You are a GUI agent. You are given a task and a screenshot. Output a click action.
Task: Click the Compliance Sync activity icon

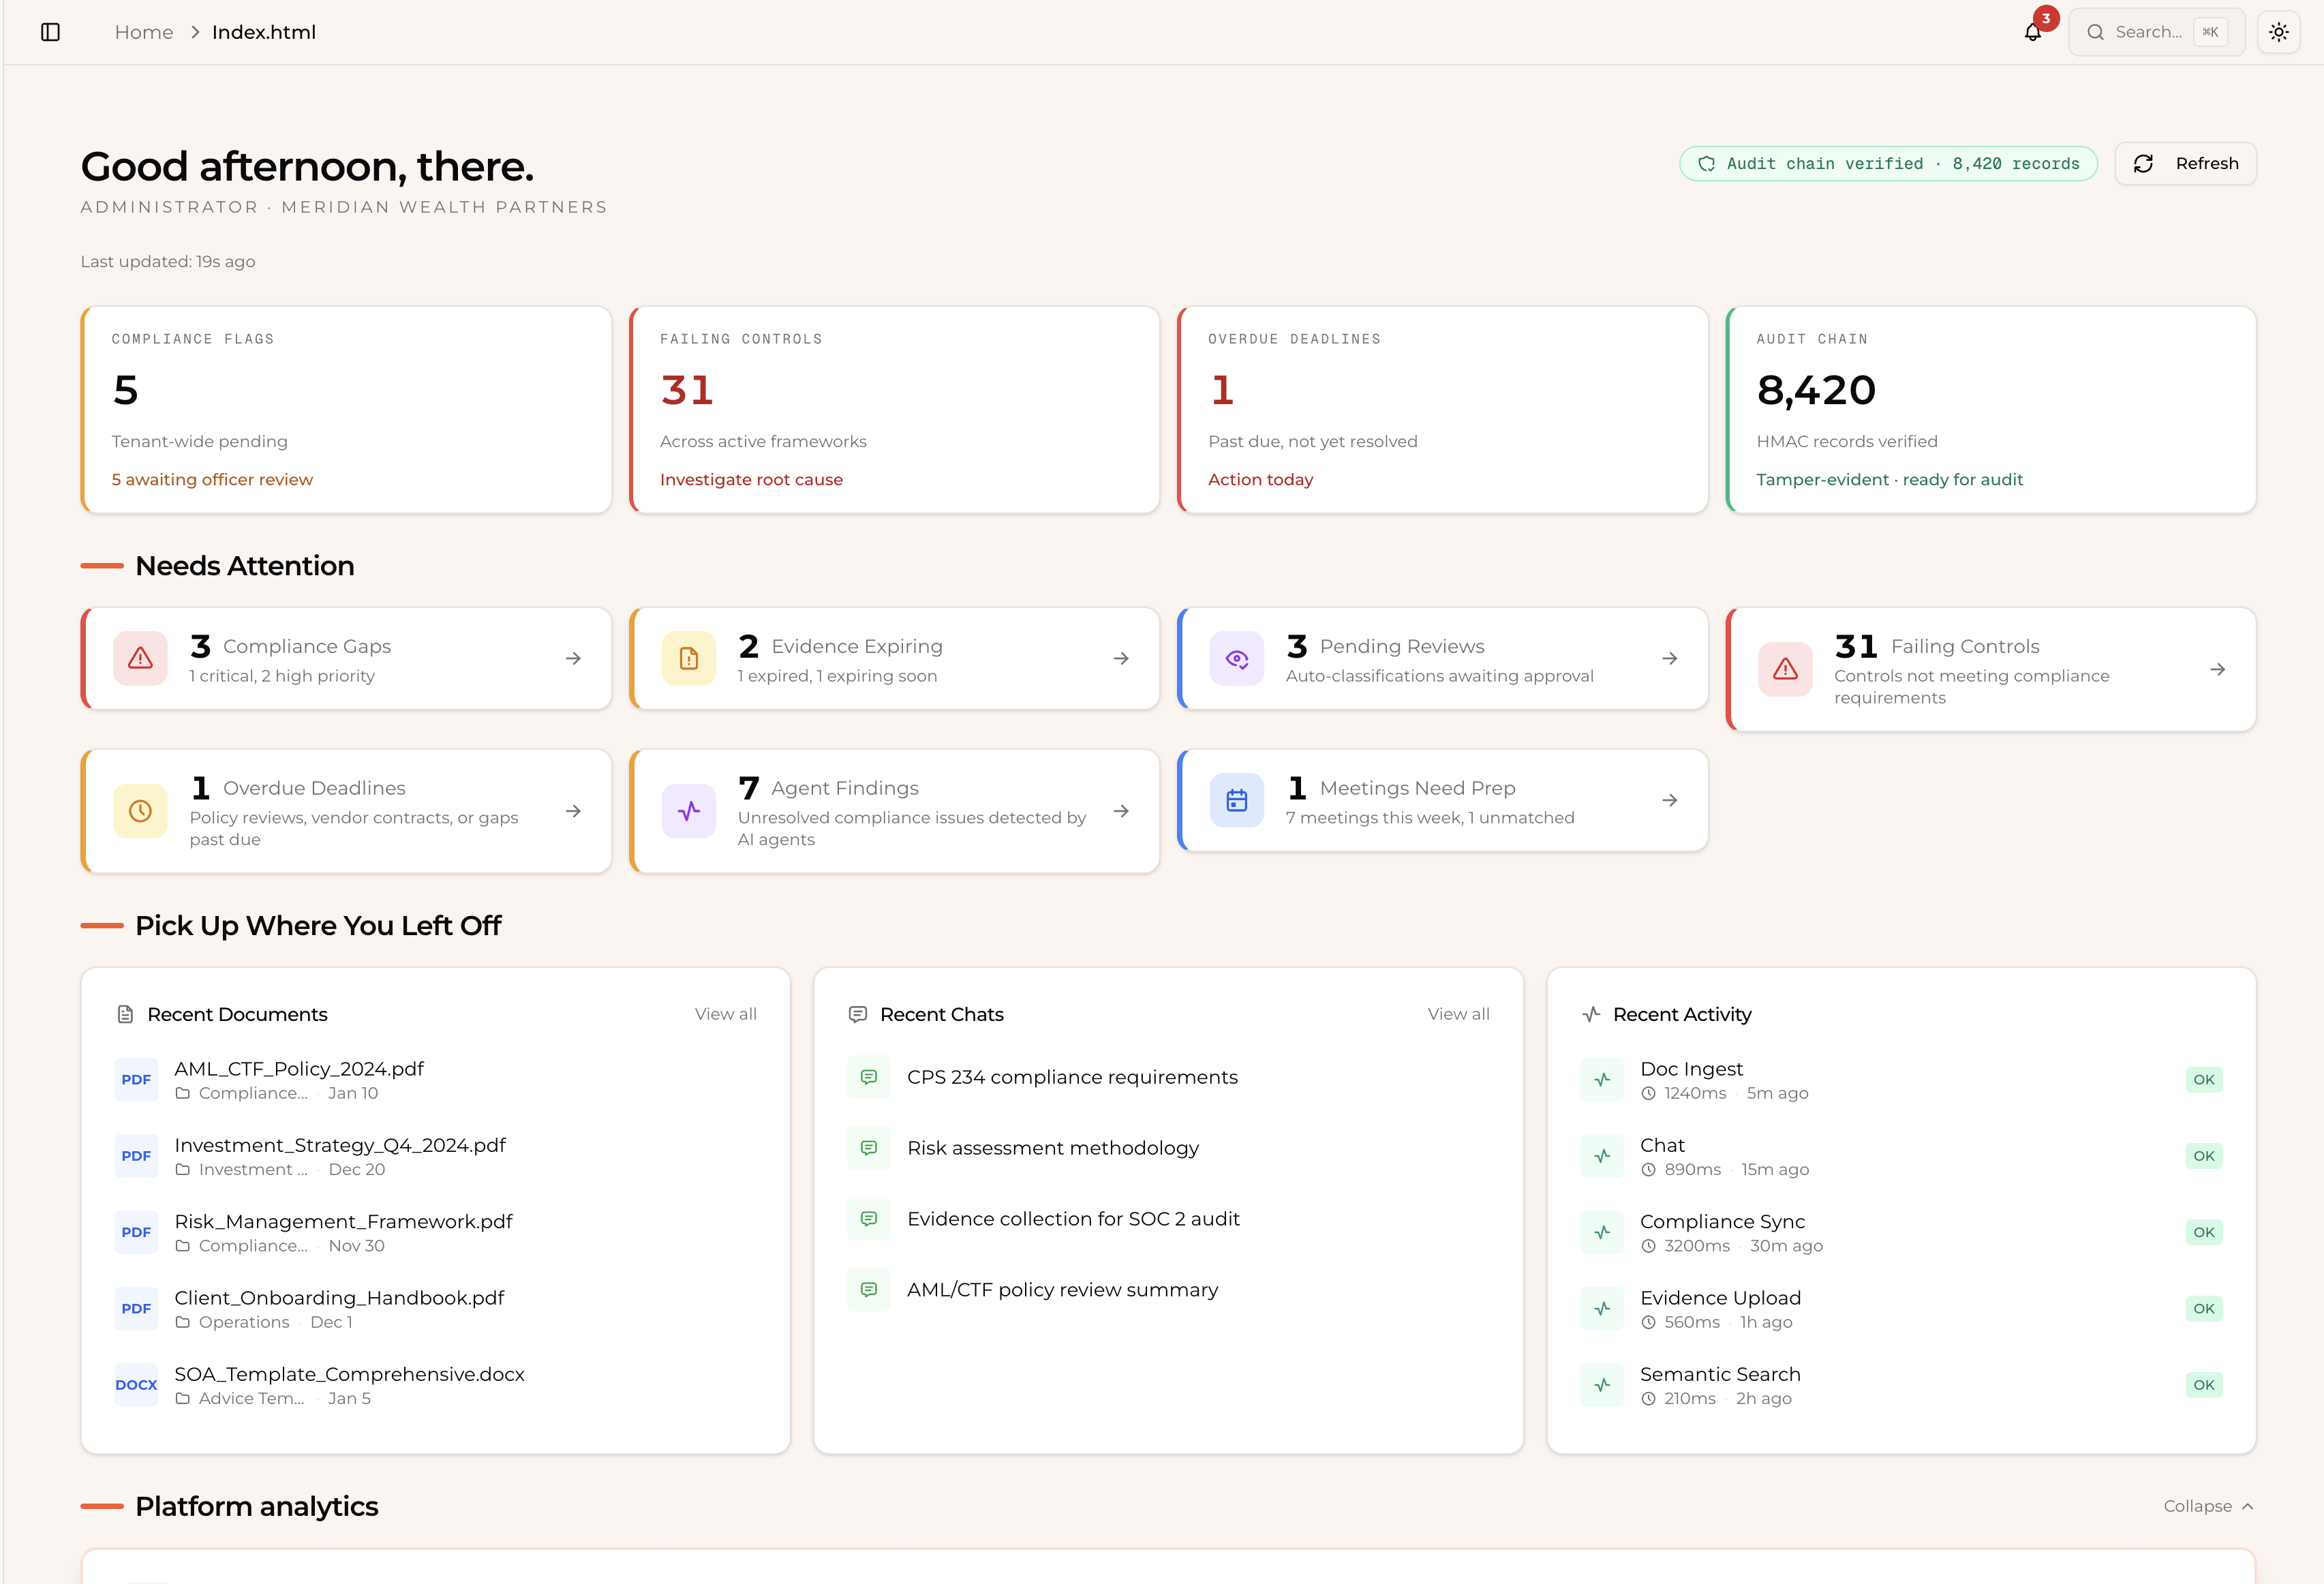[1602, 1232]
